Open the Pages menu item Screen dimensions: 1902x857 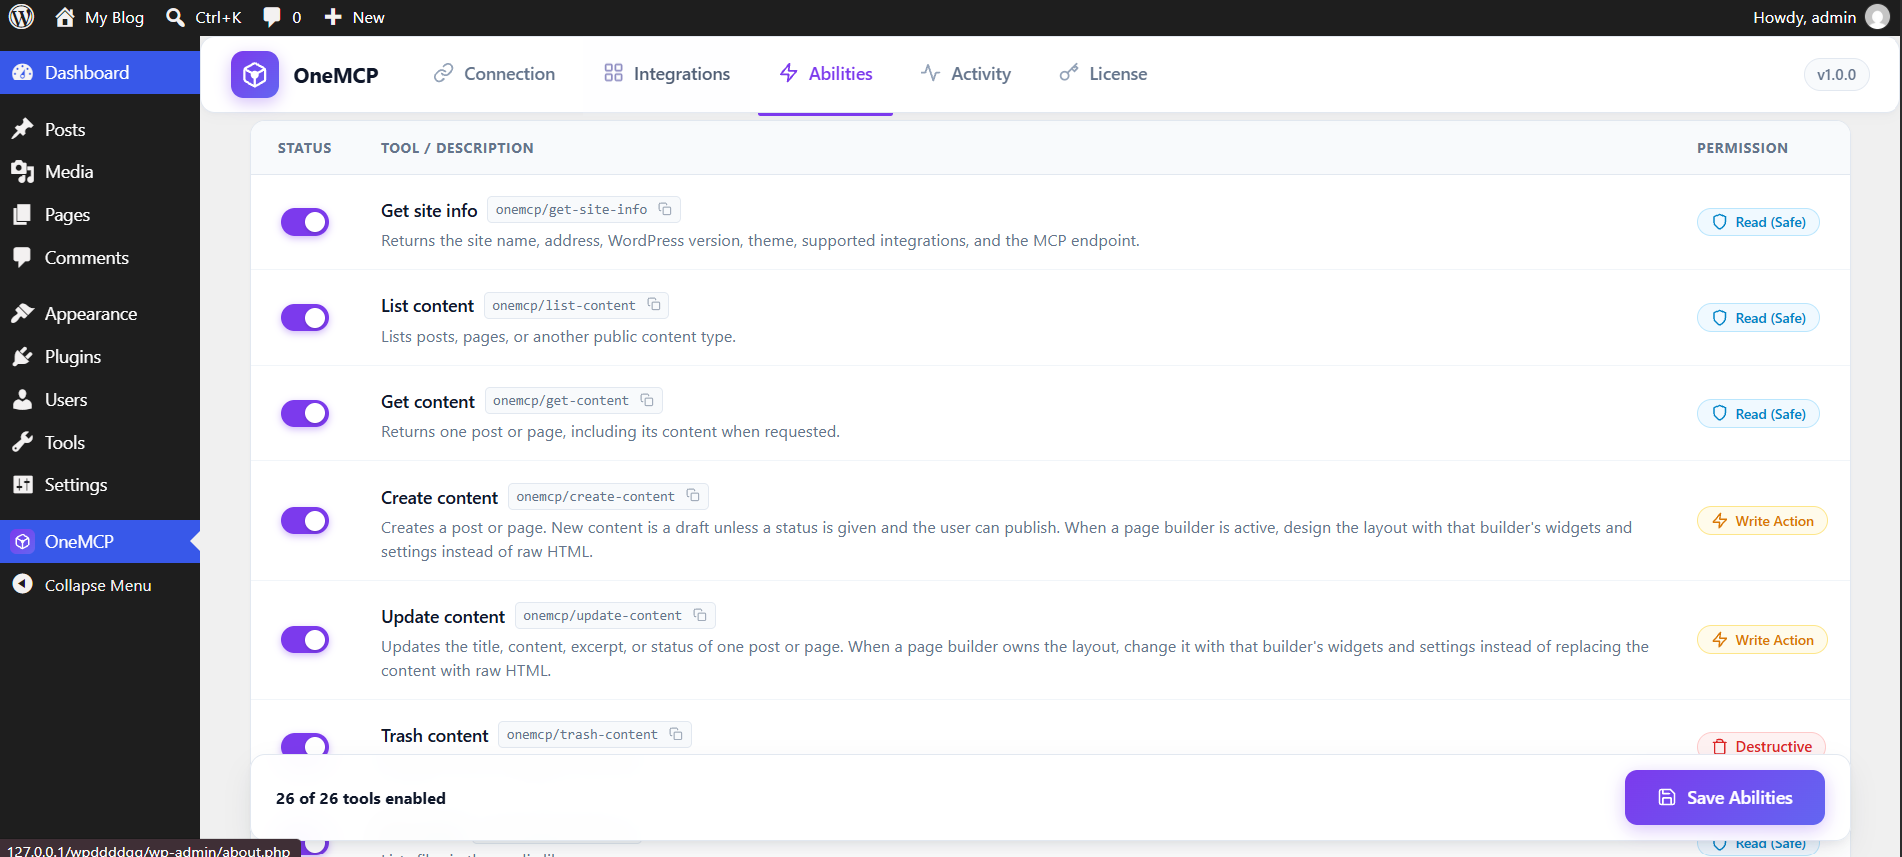tap(100, 215)
